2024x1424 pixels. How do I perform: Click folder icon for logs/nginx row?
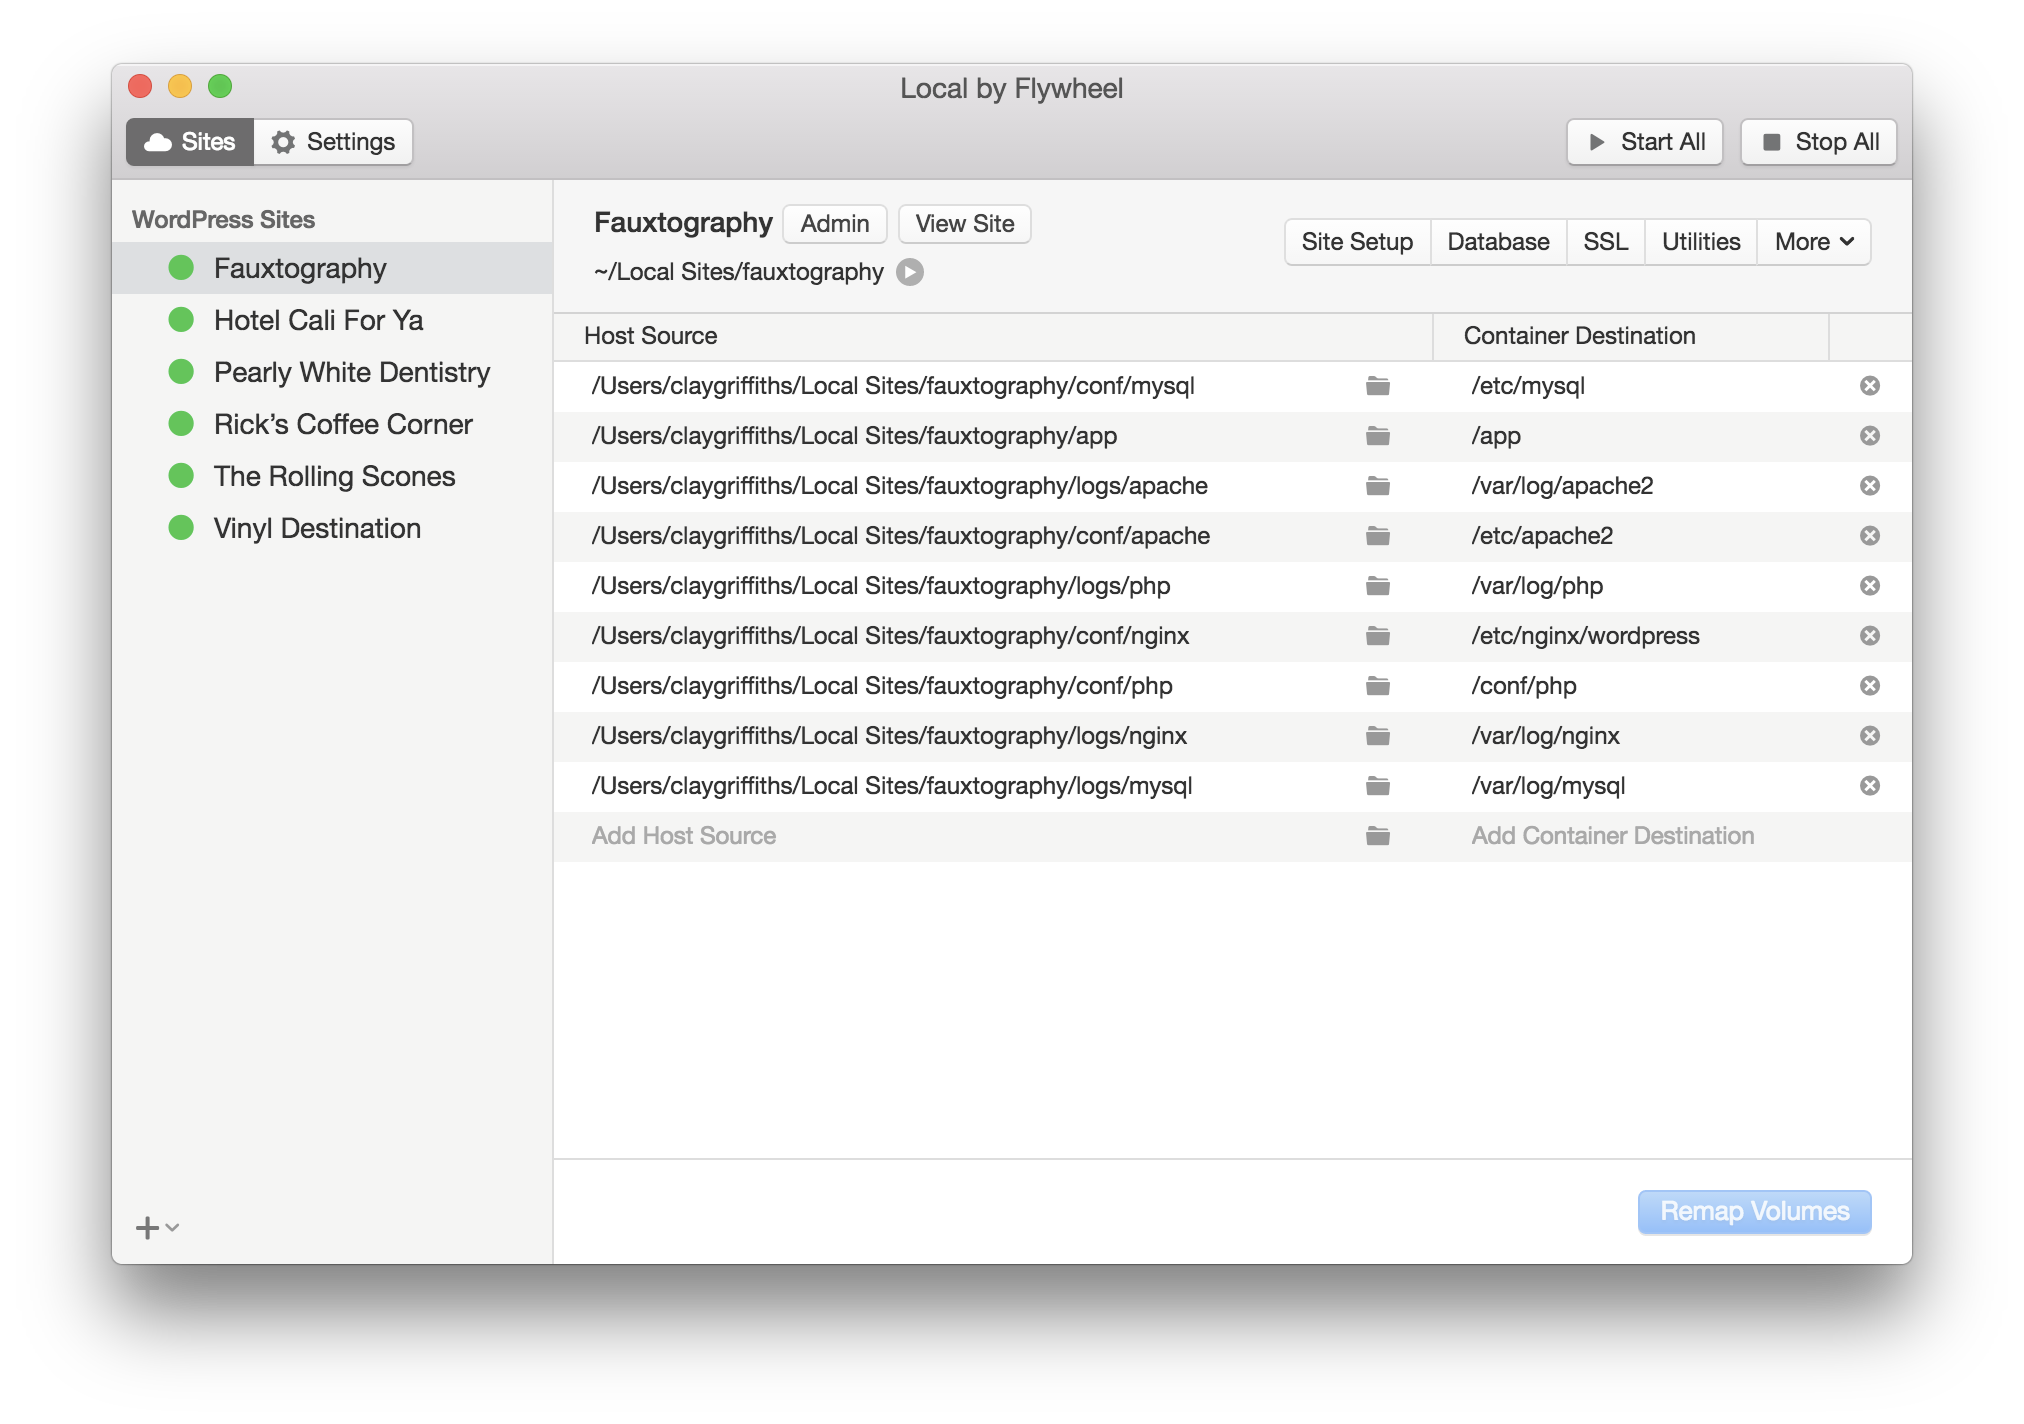[1377, 736]
